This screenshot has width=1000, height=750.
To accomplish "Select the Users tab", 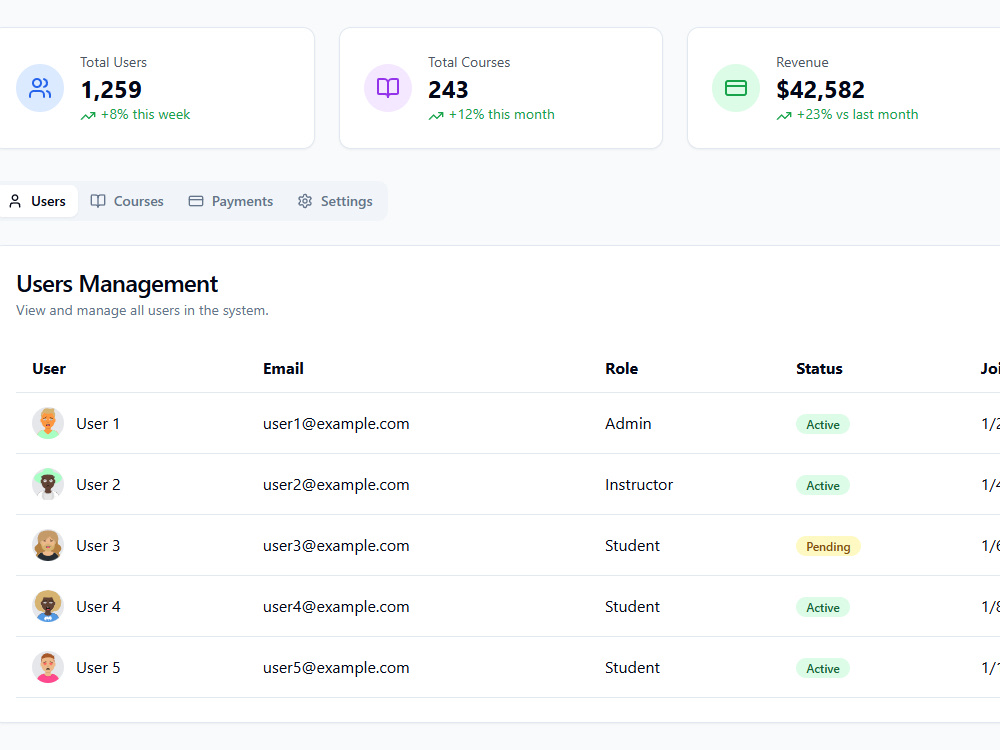I will 38,201.
